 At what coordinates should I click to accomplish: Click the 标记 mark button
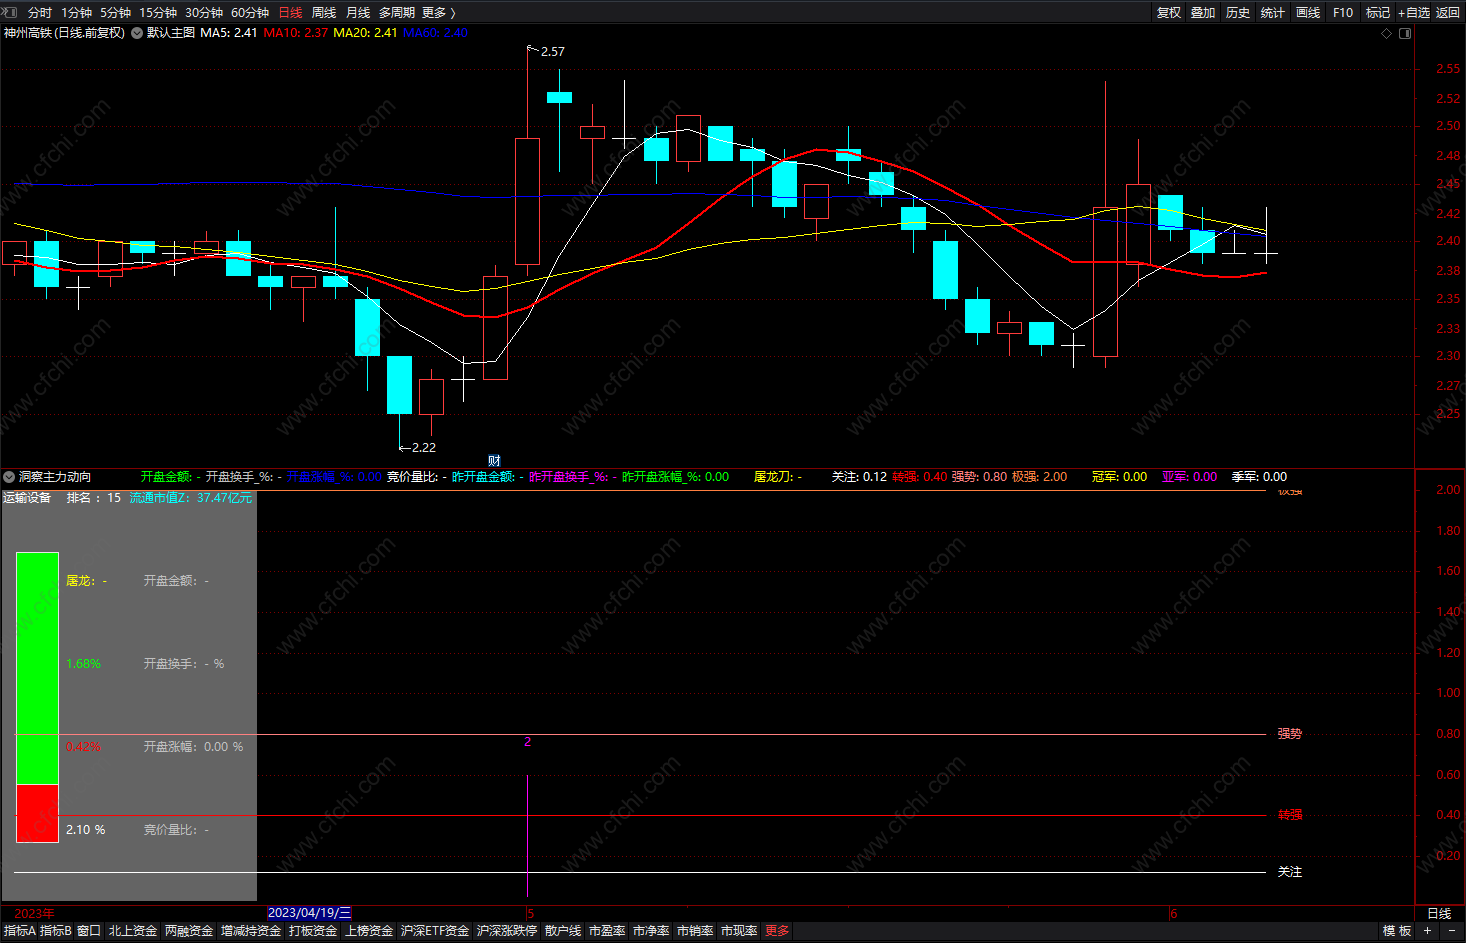click(x=1378, y=12)
